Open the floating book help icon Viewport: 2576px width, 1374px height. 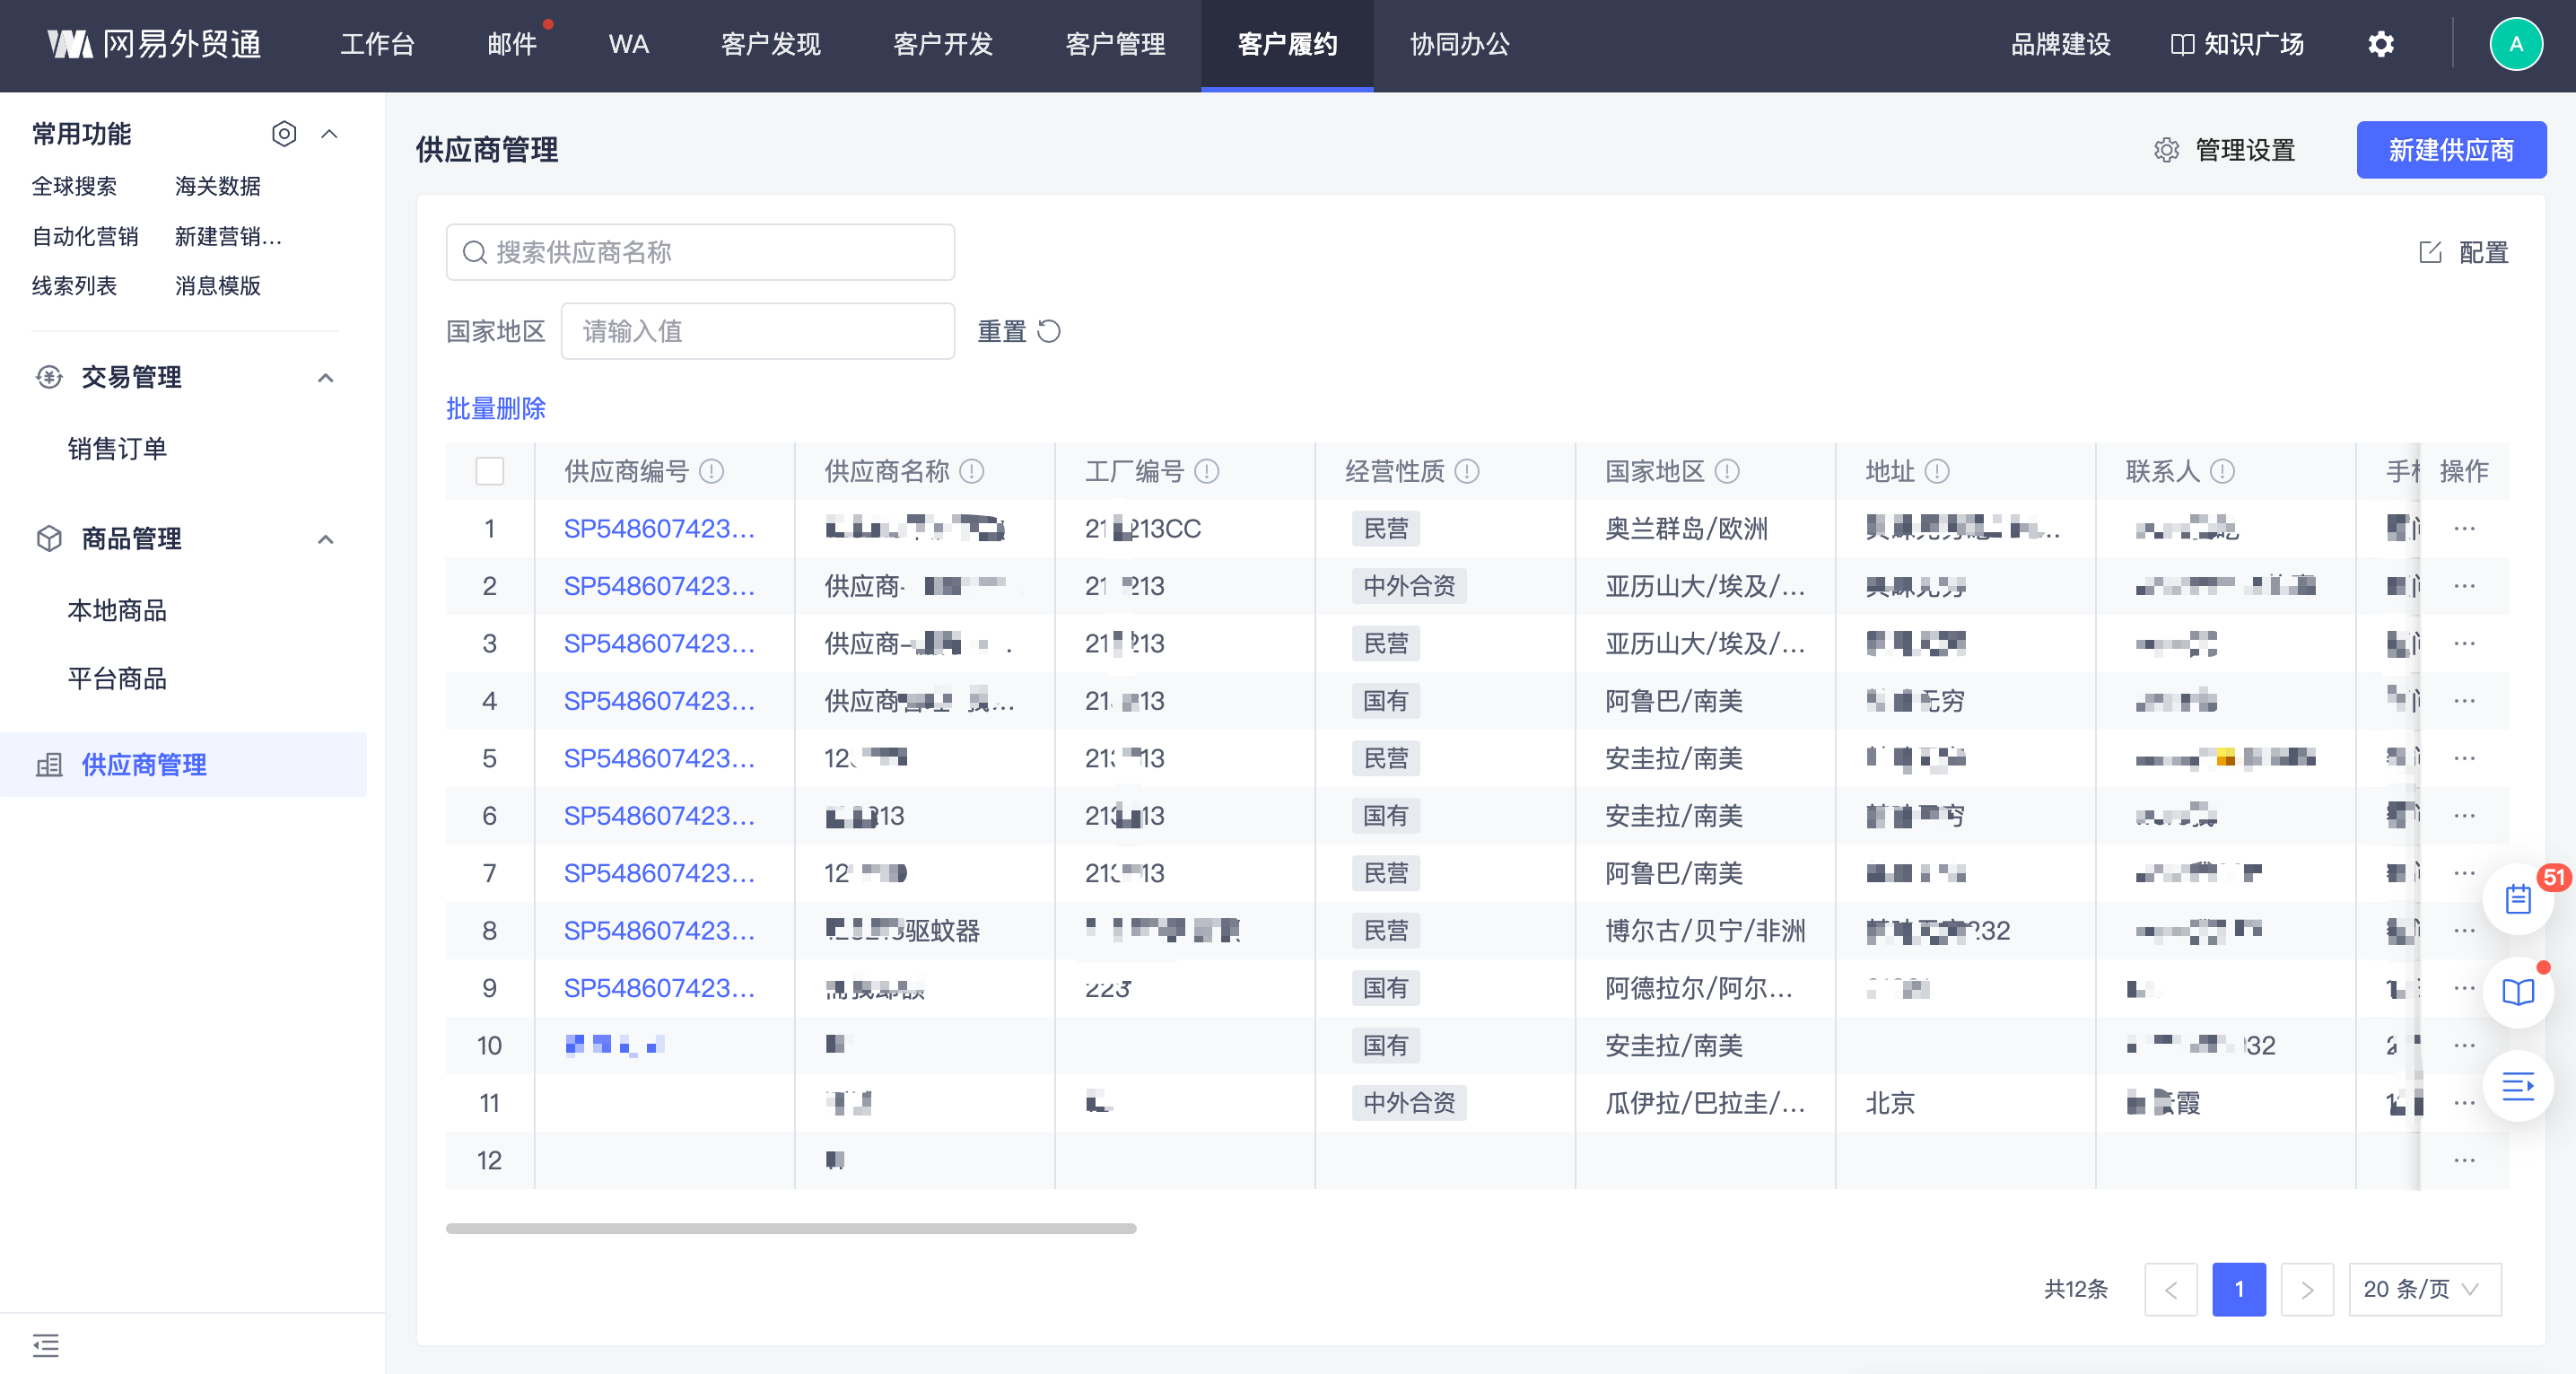[2517, 992]
